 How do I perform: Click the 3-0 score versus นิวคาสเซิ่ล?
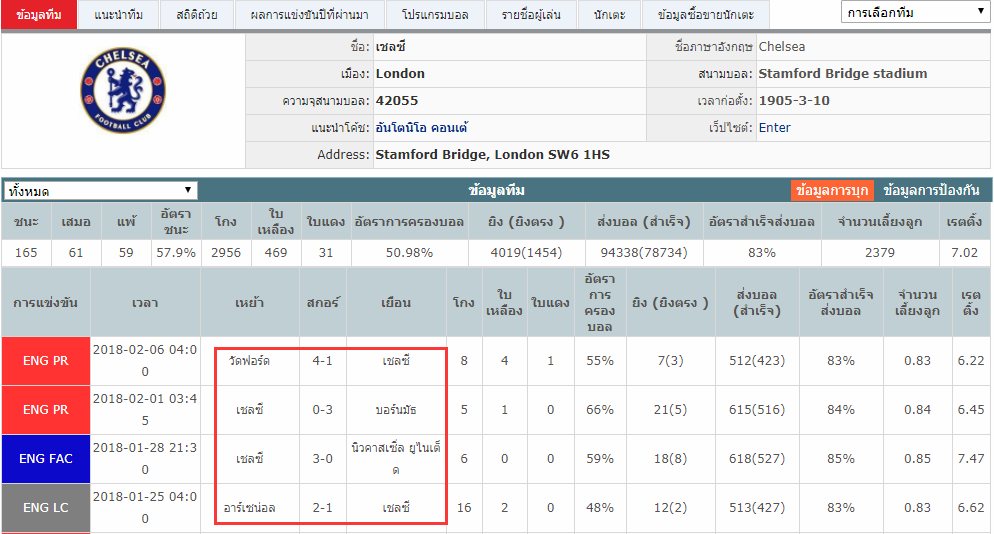pyautogui.click(x=322, y=459)
